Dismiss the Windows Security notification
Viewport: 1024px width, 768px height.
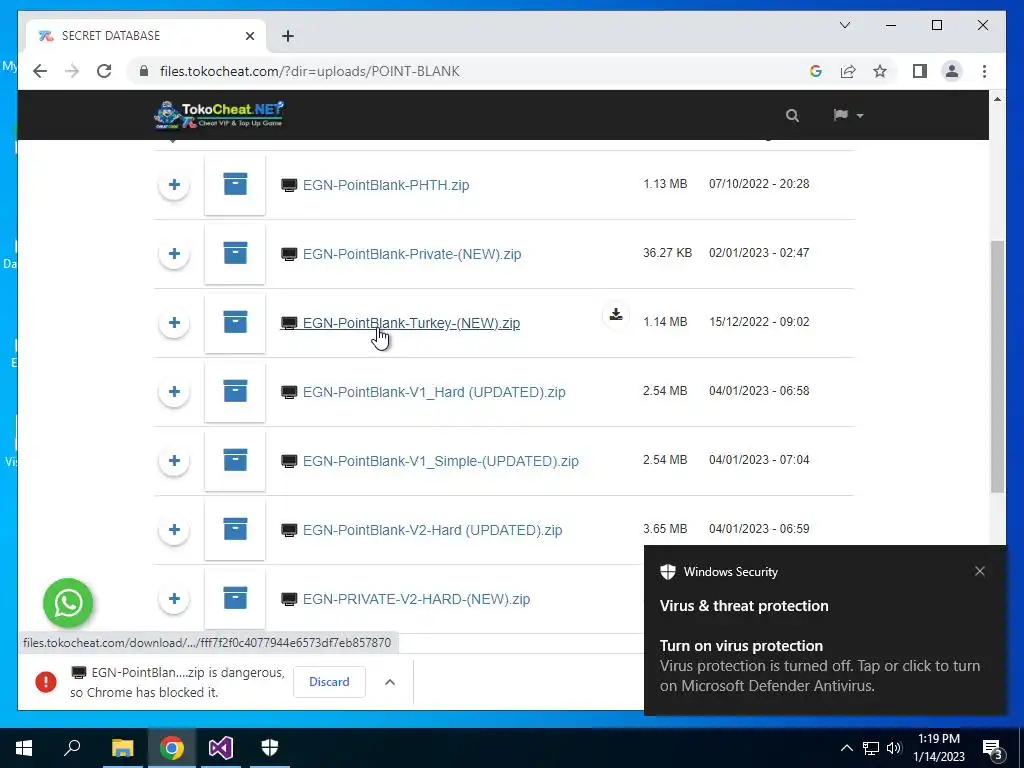[980, 571]
